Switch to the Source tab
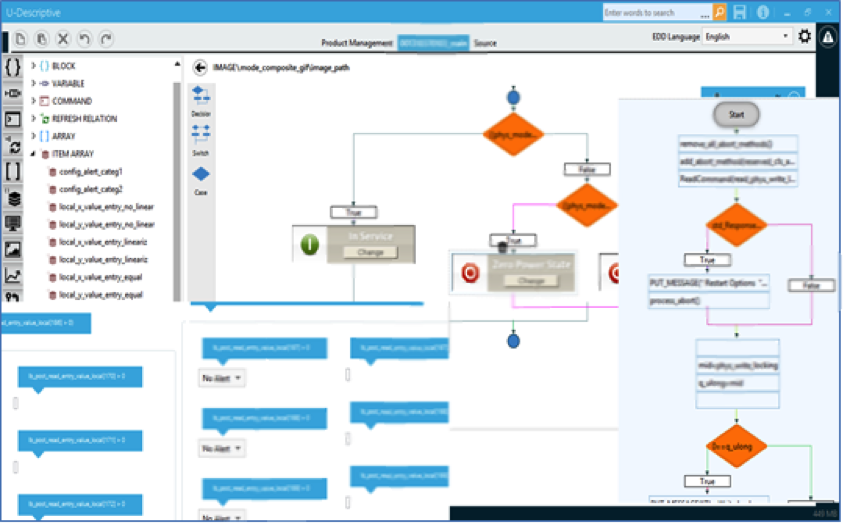This screenshot has height=524, width=844. pyautogui.click(x=485, y=44)
